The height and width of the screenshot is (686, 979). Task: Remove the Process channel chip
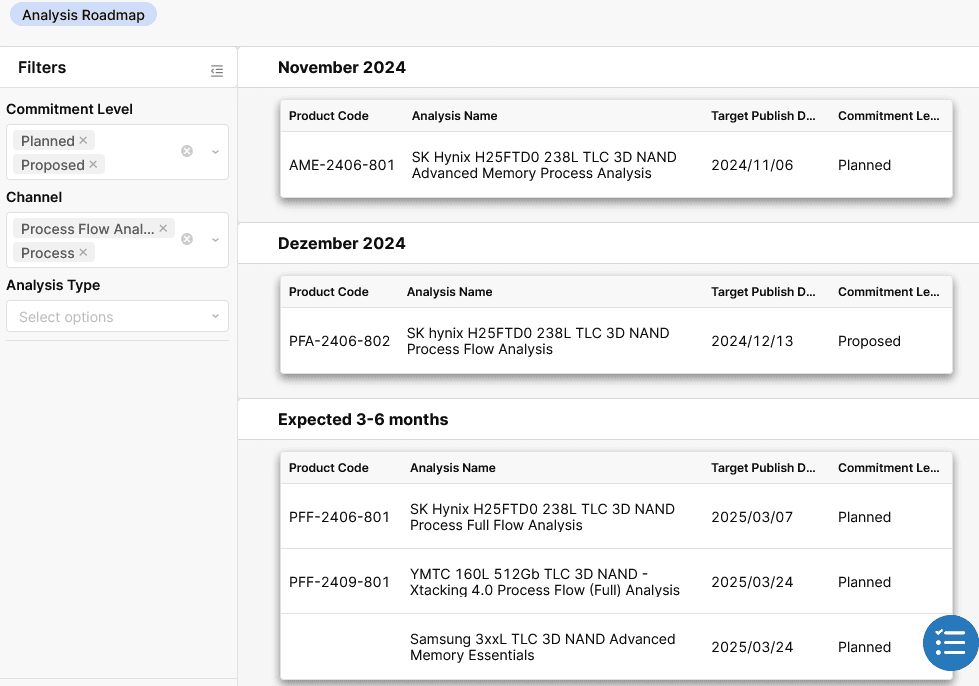click(x=83, y=253)
